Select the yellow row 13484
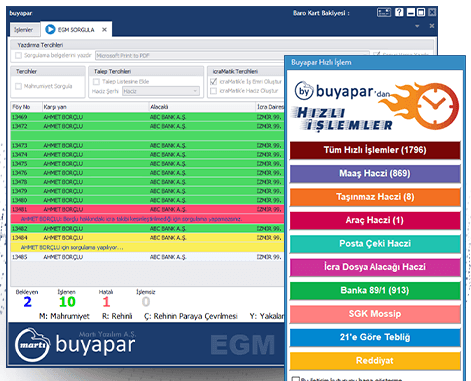The width and height of the screenshot is (471, 381). tap(147, 238)
